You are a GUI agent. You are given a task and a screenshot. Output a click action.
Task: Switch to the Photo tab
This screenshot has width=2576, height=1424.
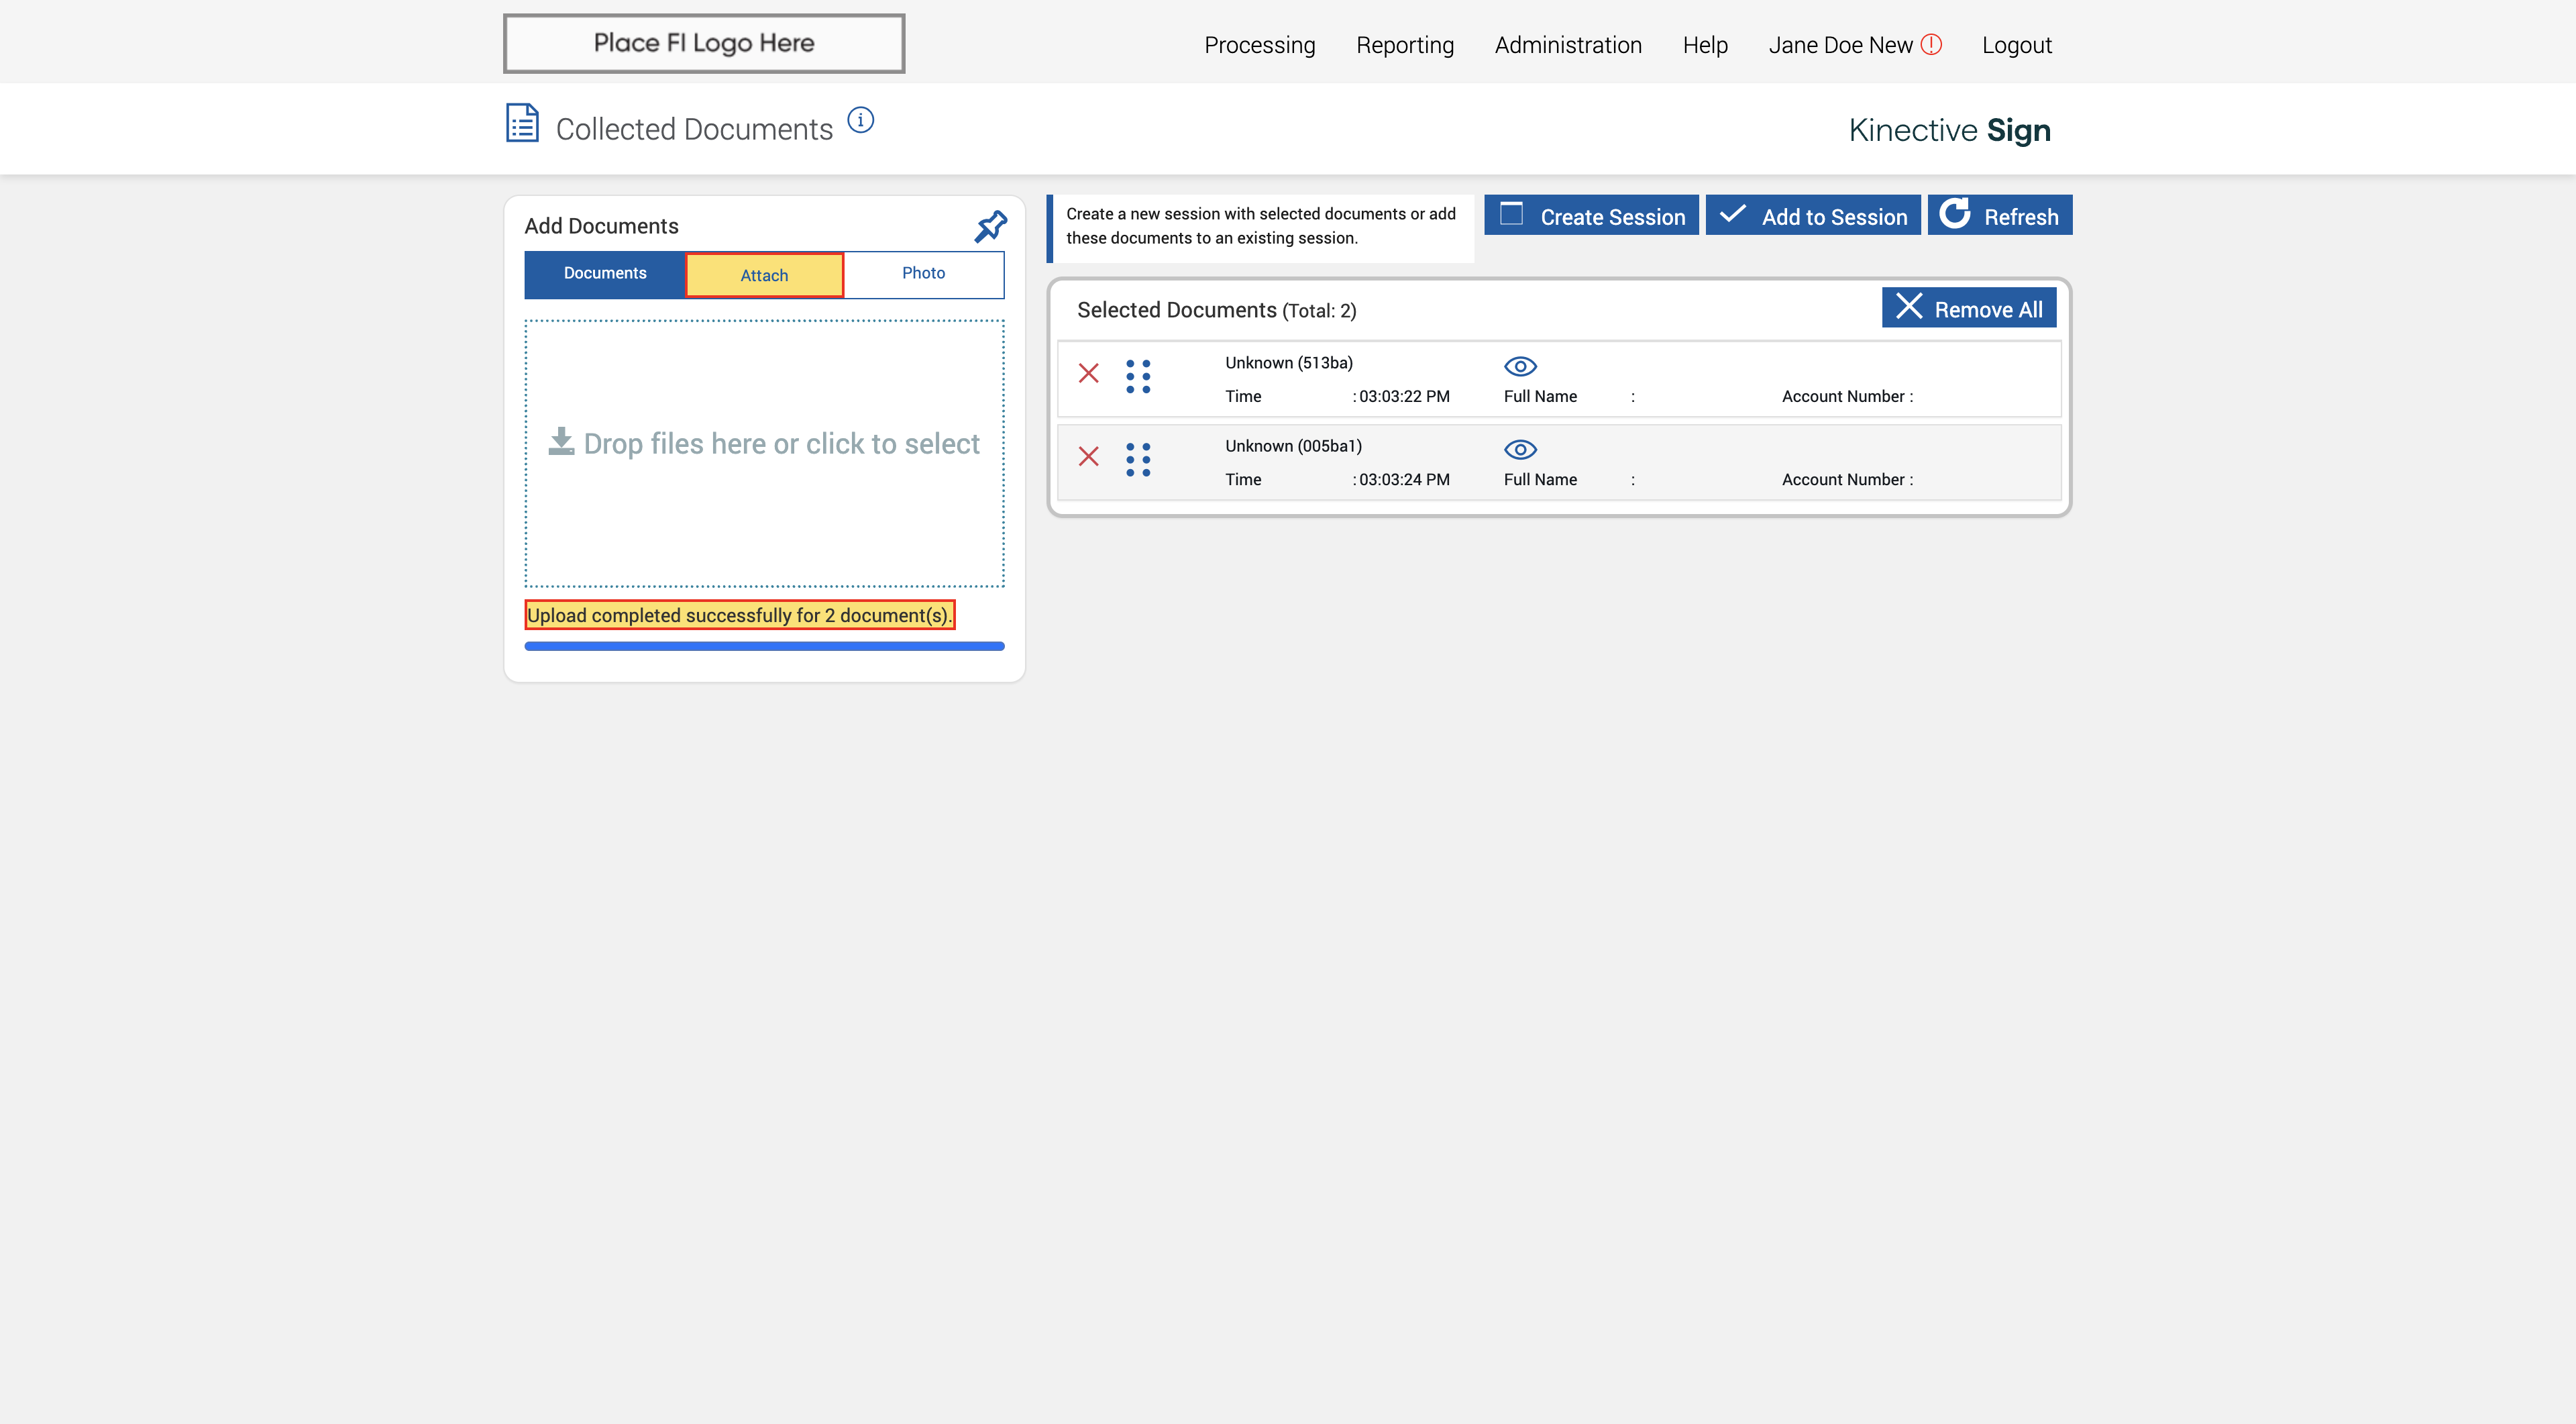click(x=923, y=274)
